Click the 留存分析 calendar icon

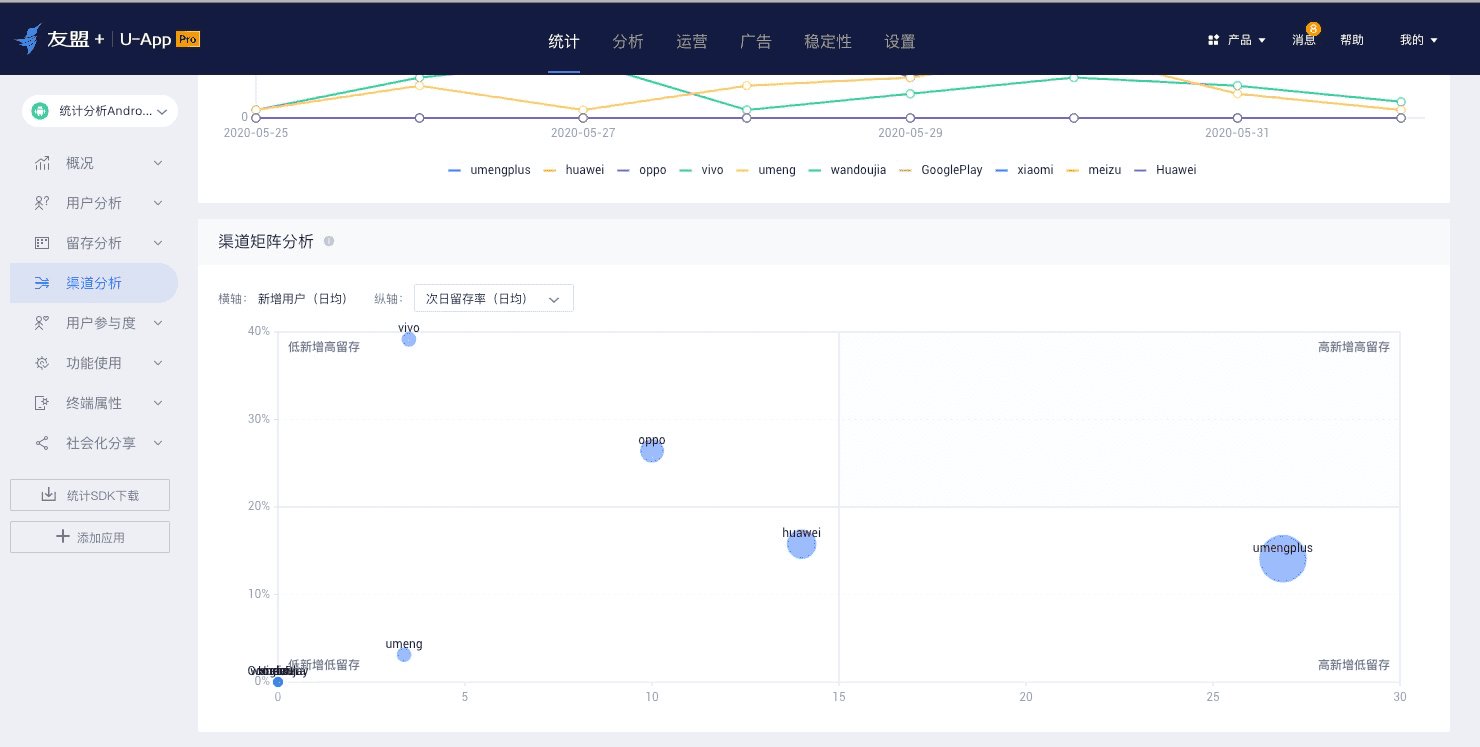tap(42, 243)
